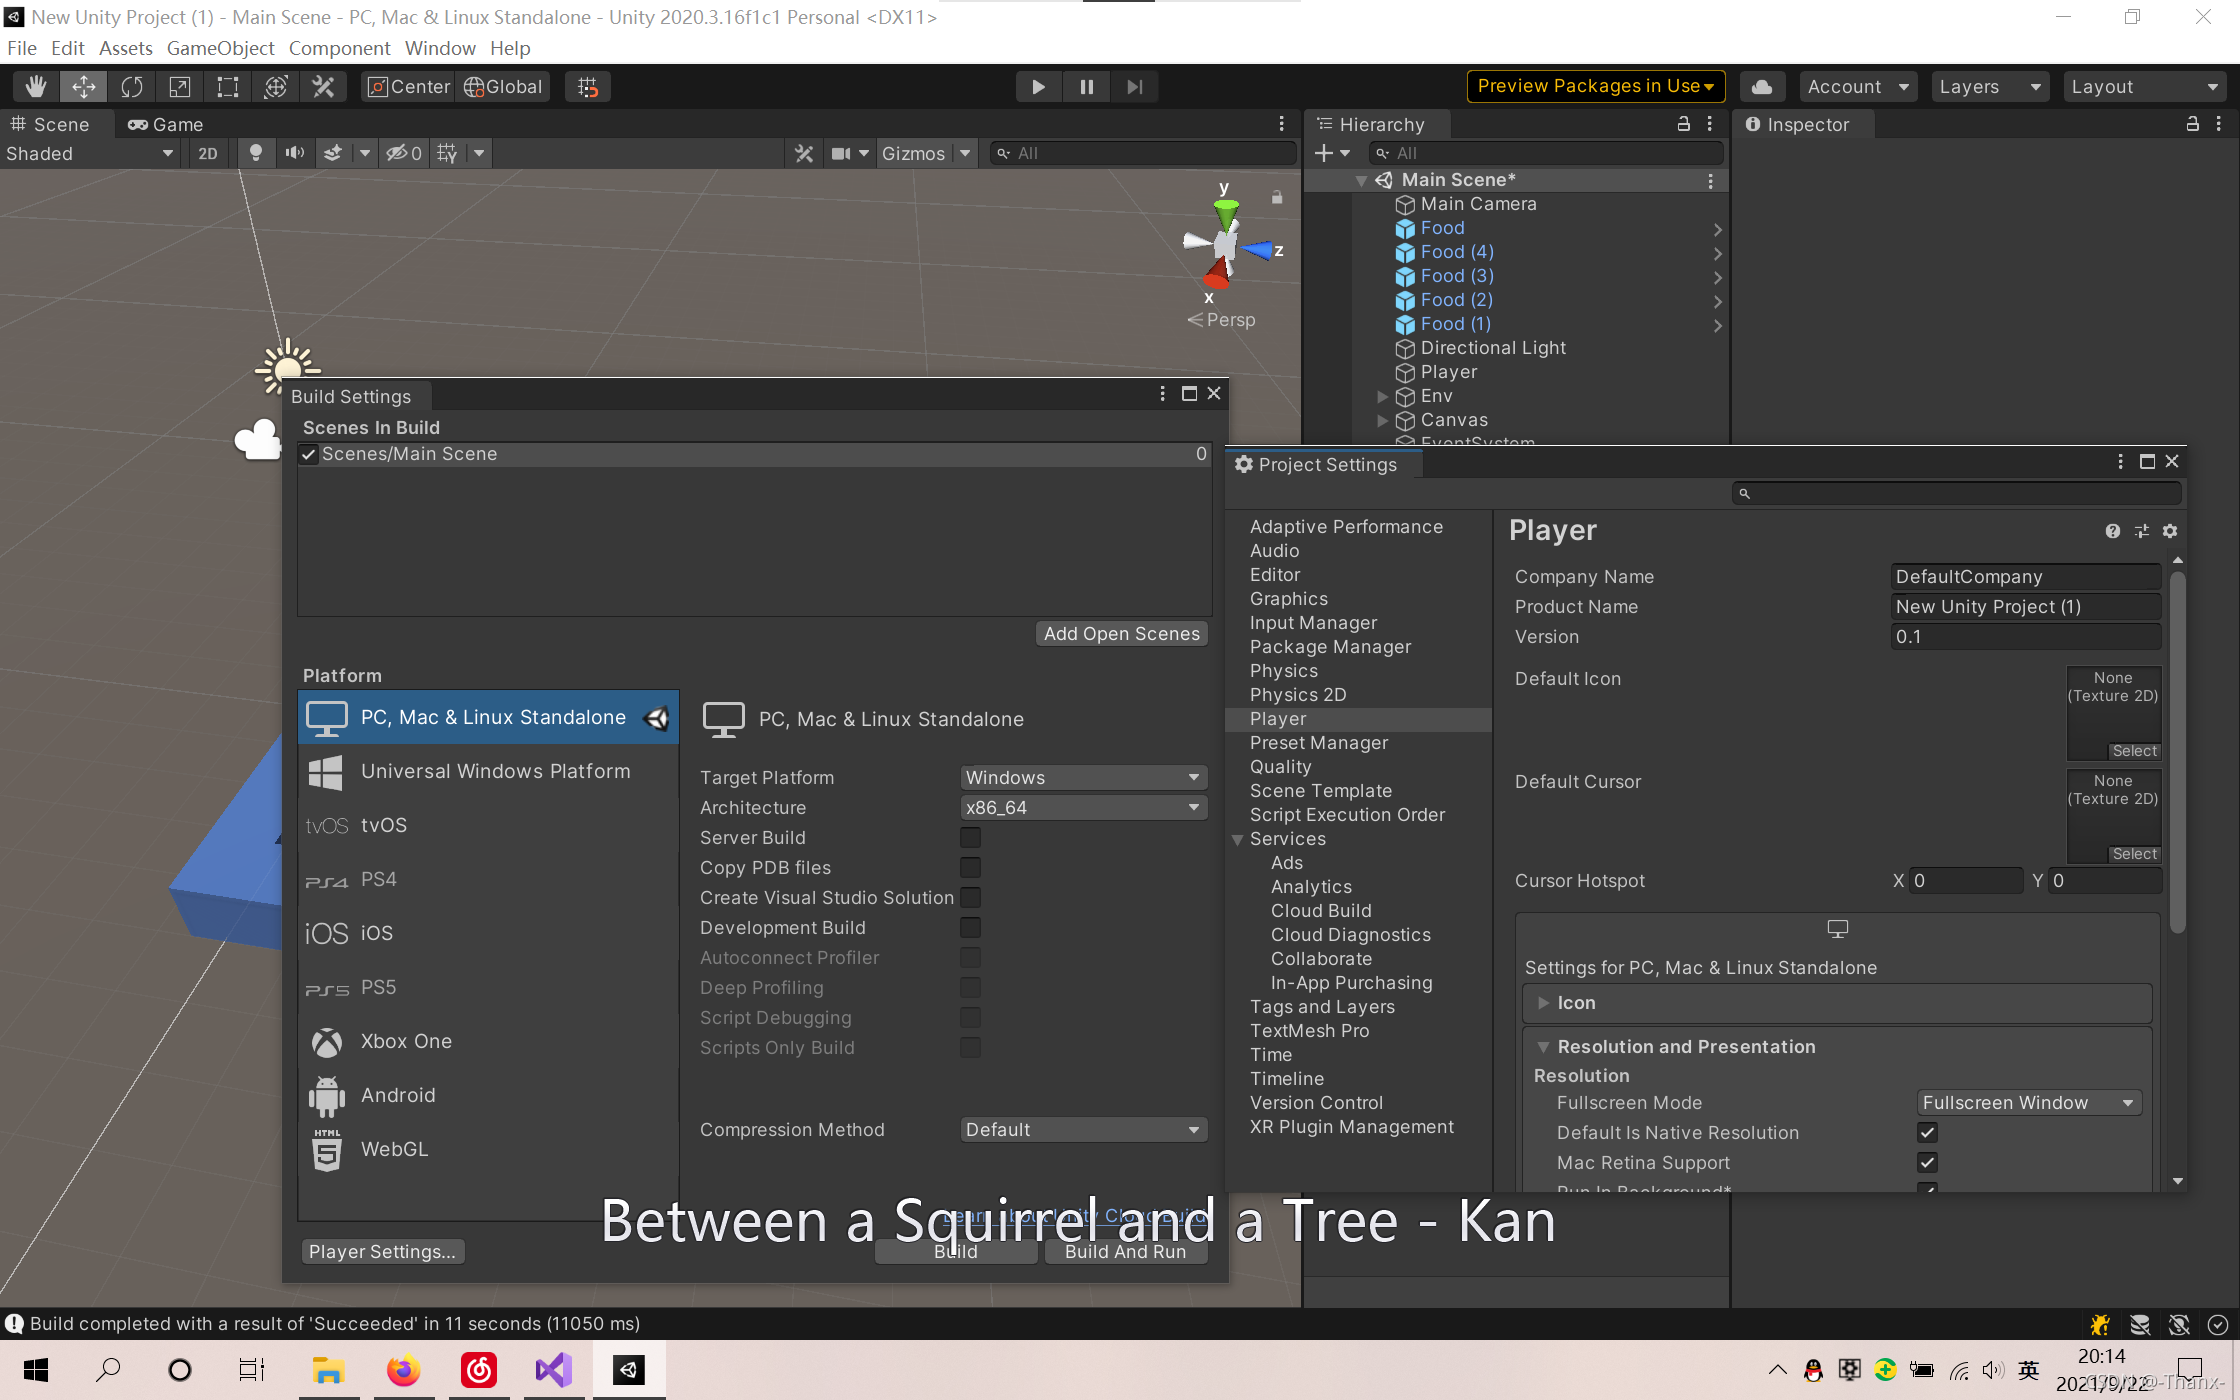2240x1400 pixels.
Task: Lock the Inspector panel
Action: tap(2192, 124)
